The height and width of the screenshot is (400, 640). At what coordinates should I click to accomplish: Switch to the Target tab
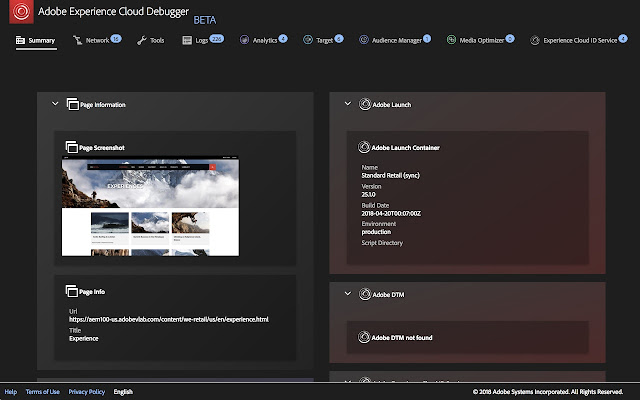pyautogui.click(x=323, y=40)
